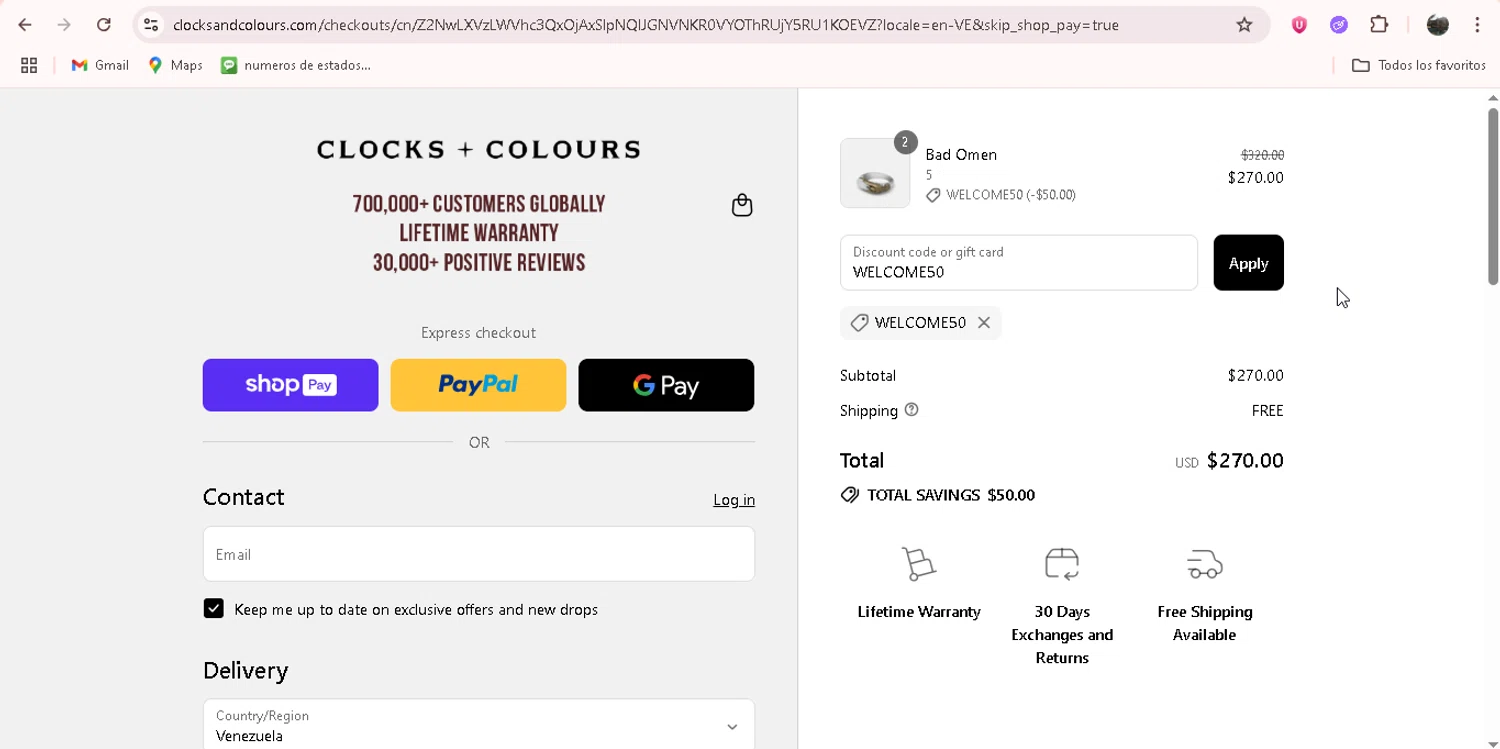Click the Bad Omen product name
Image resolution: width=1500 pixels, height=749 pixels.
coord(961,155)
